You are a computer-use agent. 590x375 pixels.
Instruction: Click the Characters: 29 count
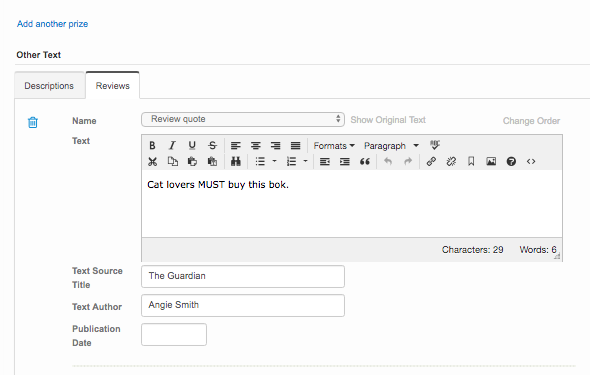(x=472, y=250)
